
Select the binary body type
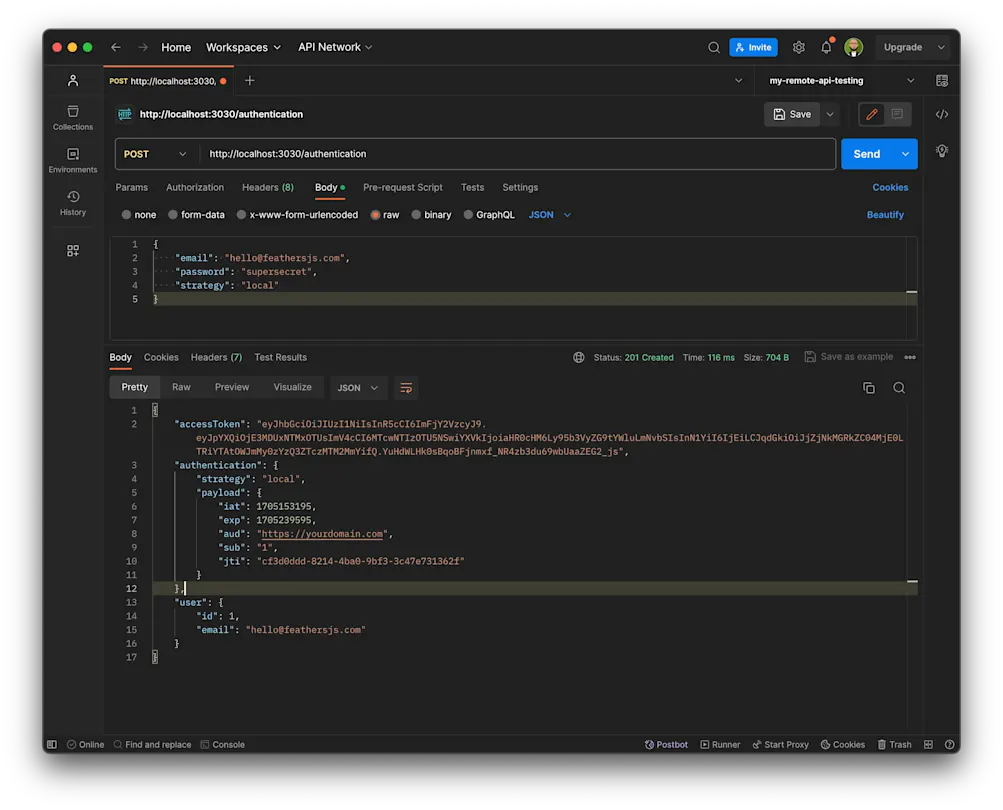click(x=431, y=215)
